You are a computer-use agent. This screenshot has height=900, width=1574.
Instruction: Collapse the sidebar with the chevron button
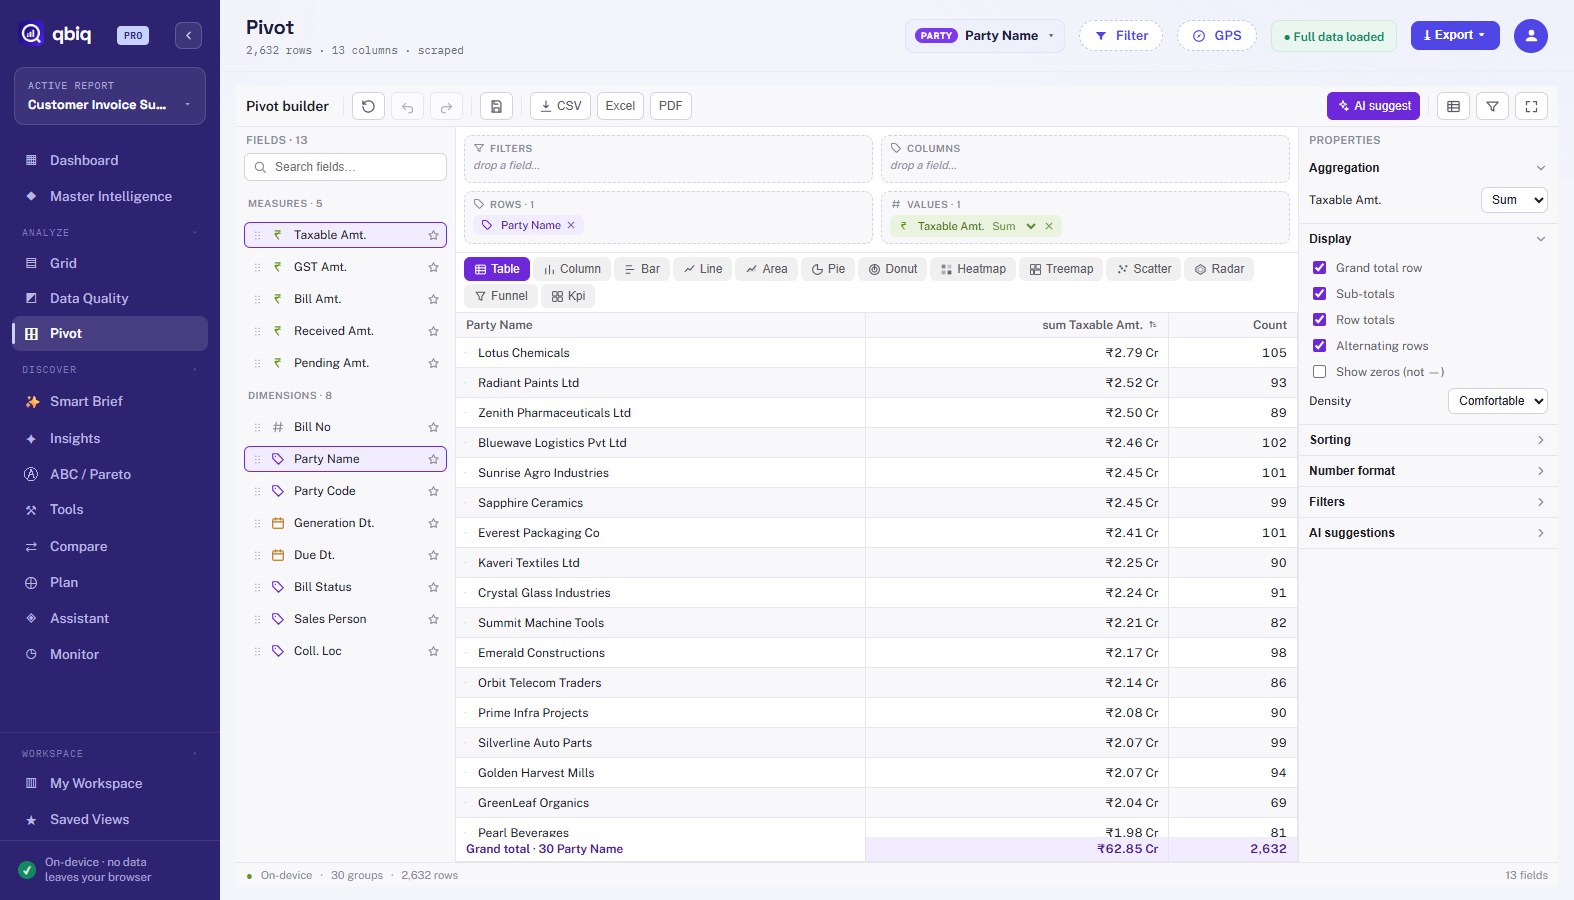(x=188, y=36)
